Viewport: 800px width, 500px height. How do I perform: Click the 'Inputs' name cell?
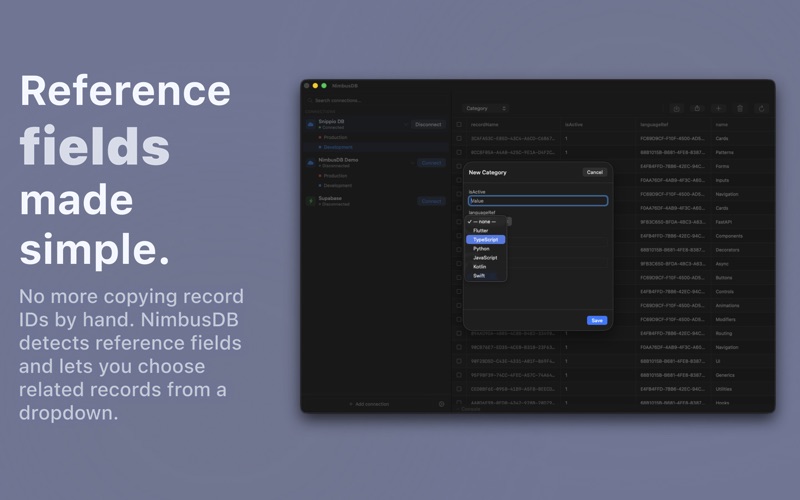coord(722,180)
